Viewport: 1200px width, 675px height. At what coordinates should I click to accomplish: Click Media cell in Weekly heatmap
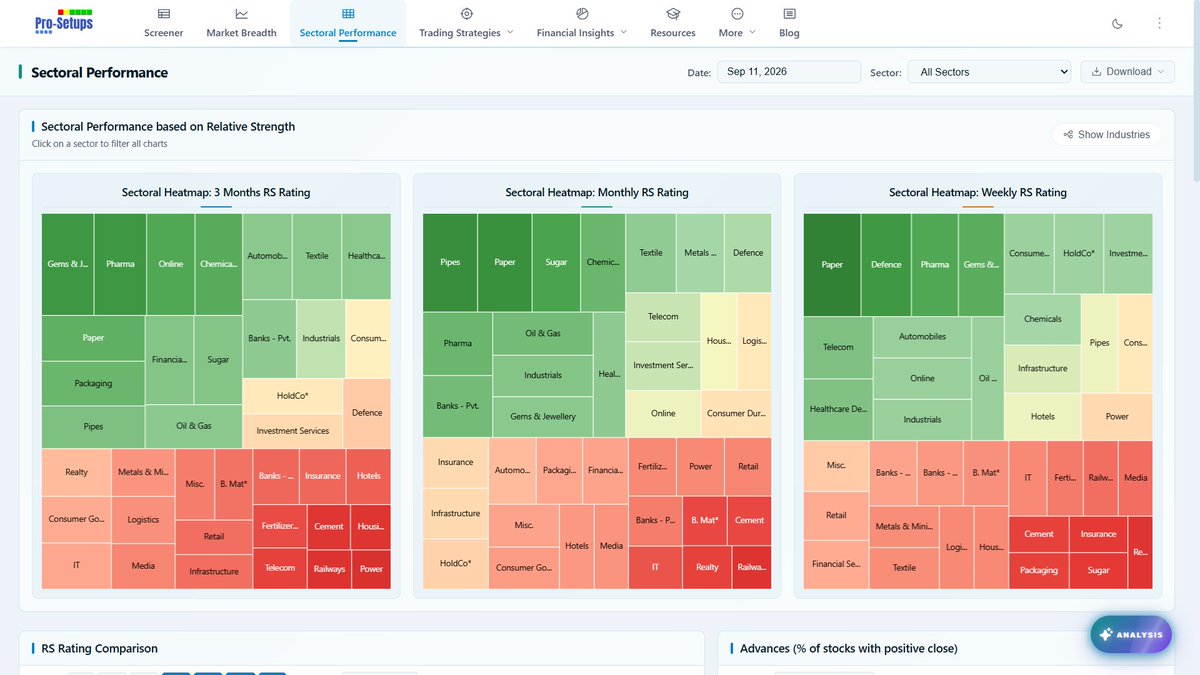pyautogui.click(x=1135, y=478)
